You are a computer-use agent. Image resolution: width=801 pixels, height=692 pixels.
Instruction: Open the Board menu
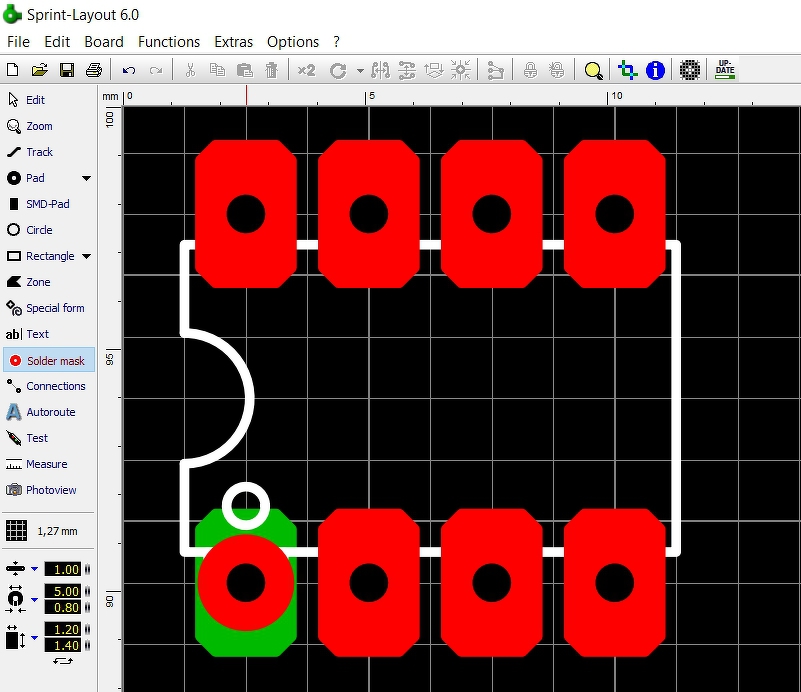tap(104, 42)
